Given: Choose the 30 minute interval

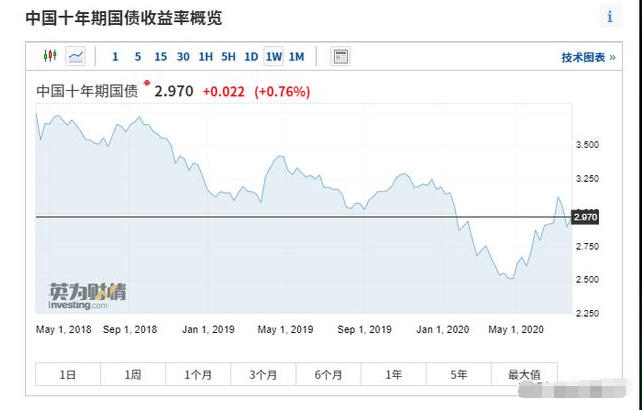Looking at the screenshot, I should tap(183, 56).
